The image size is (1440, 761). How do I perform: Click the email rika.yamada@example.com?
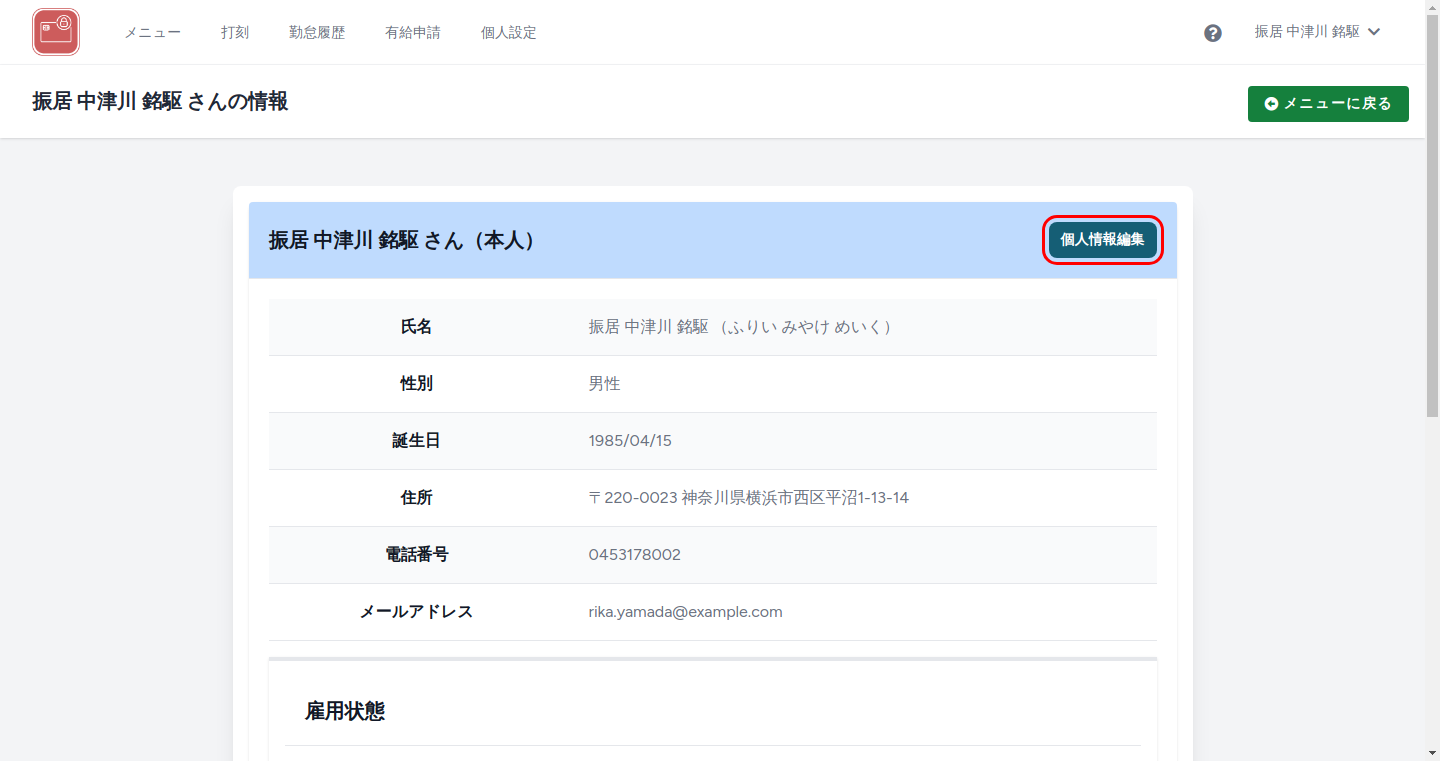point(686,612)
